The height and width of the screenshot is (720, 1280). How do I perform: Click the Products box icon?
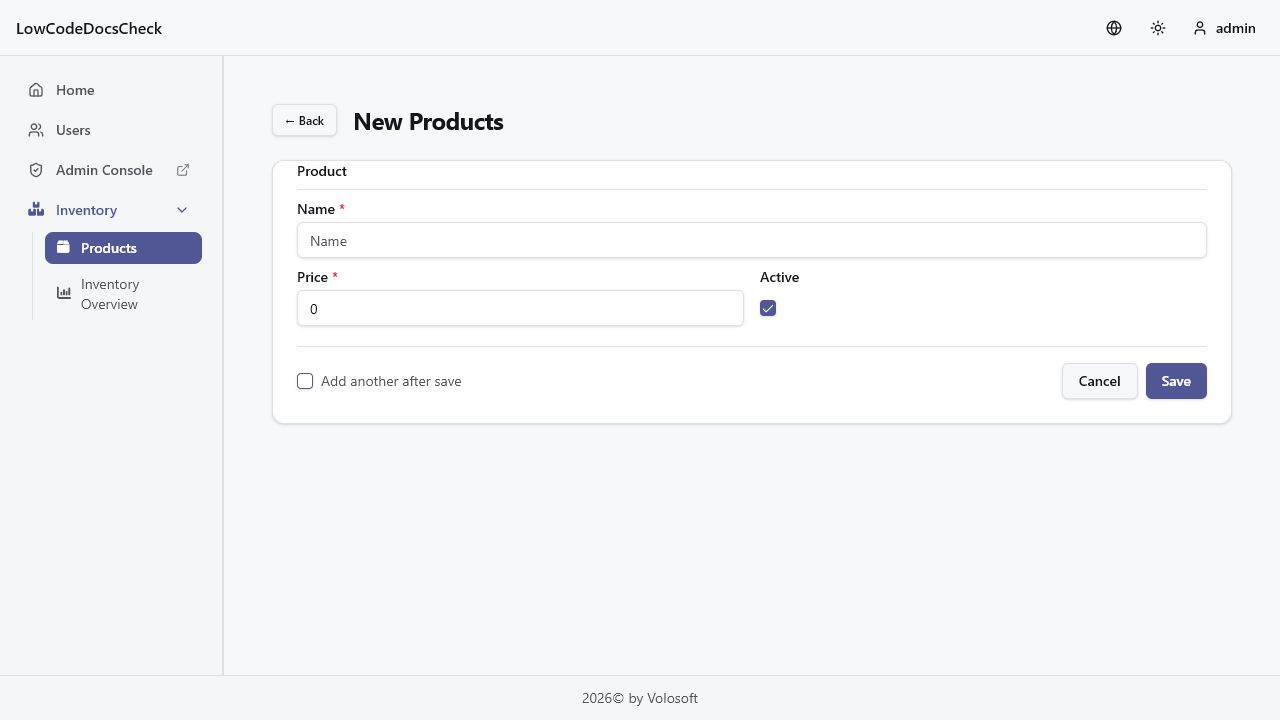pyautogui.click(x=63, y=247)
